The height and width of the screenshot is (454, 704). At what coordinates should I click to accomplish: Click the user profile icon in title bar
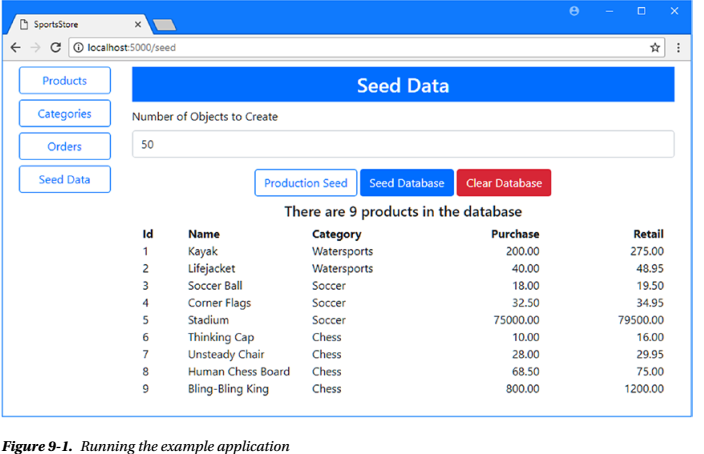point(574,11)
